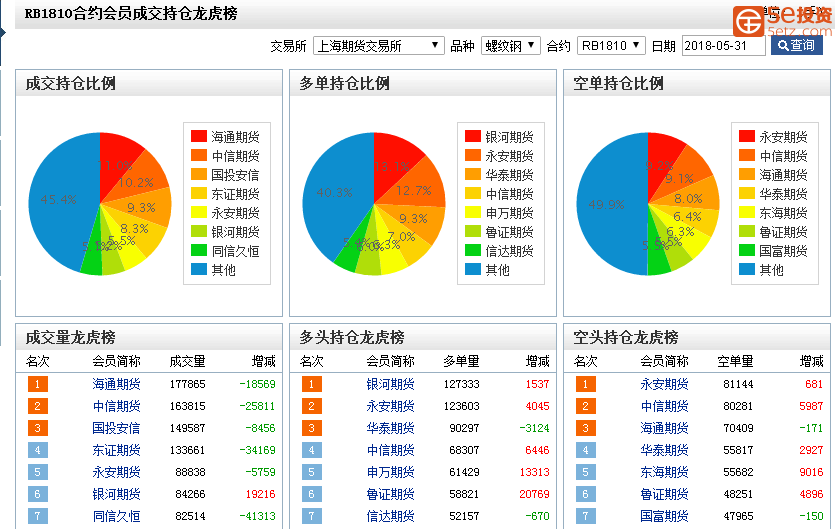This screenshot has height=529, width=840.
Task: Click the 多单量 column header
Action: (x=461, y=362)
